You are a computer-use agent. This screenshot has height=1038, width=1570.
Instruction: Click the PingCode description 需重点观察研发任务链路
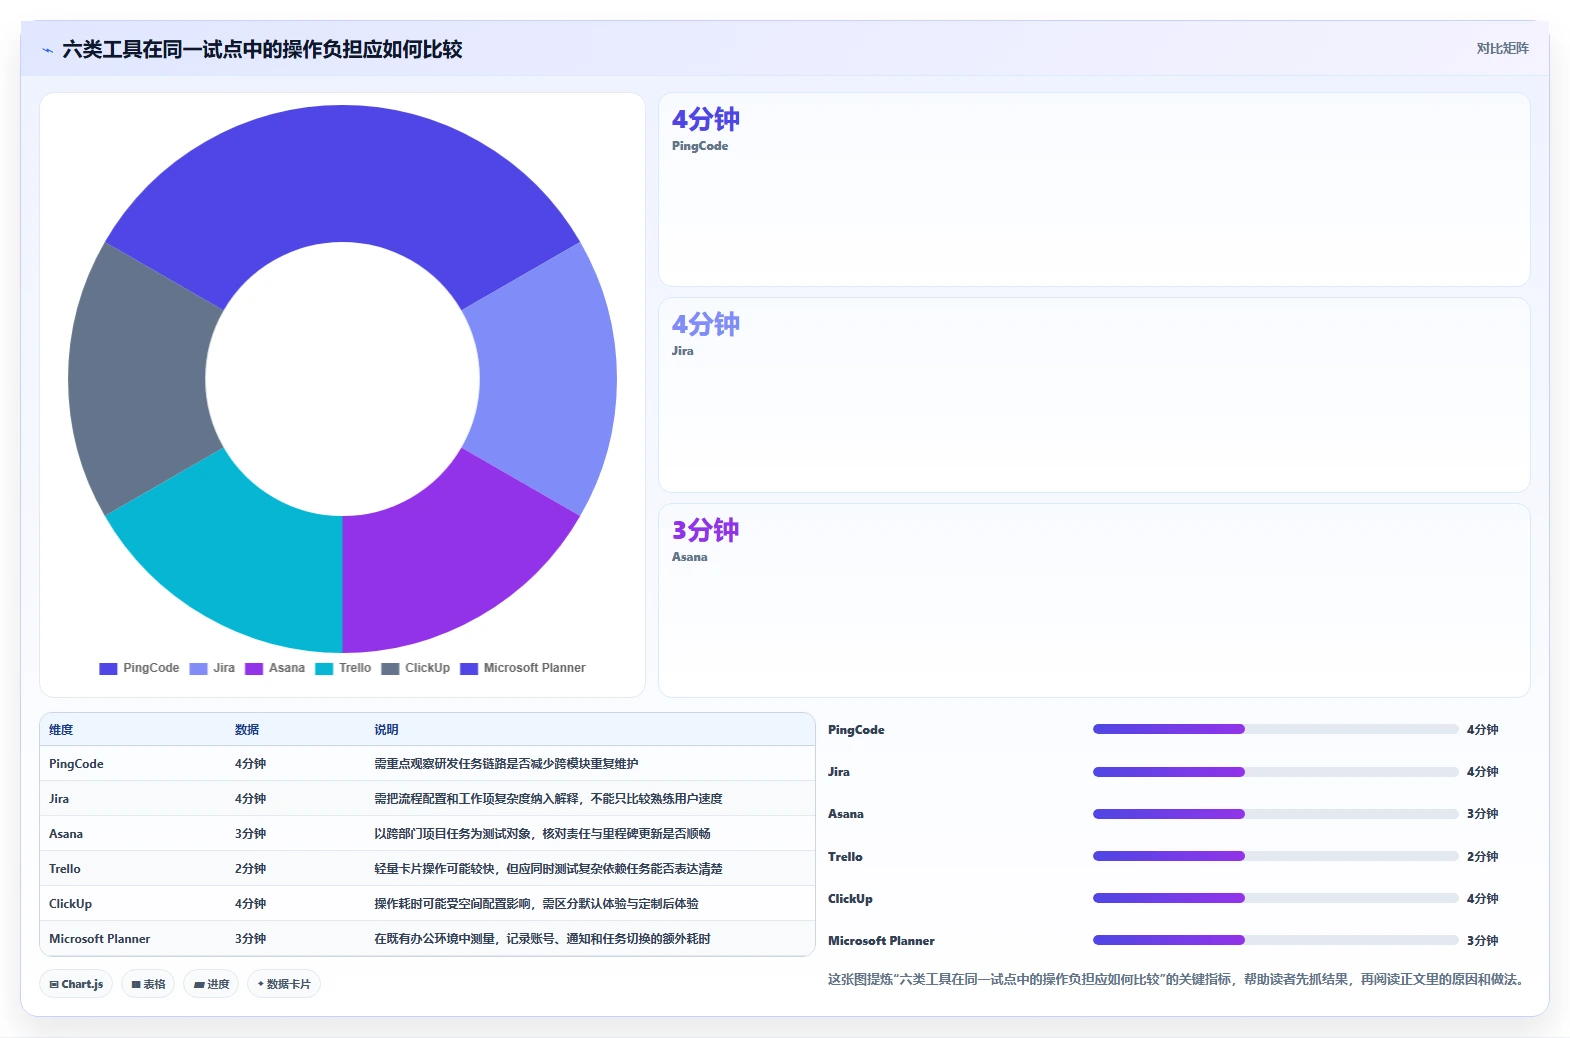(x=506, y=764)
